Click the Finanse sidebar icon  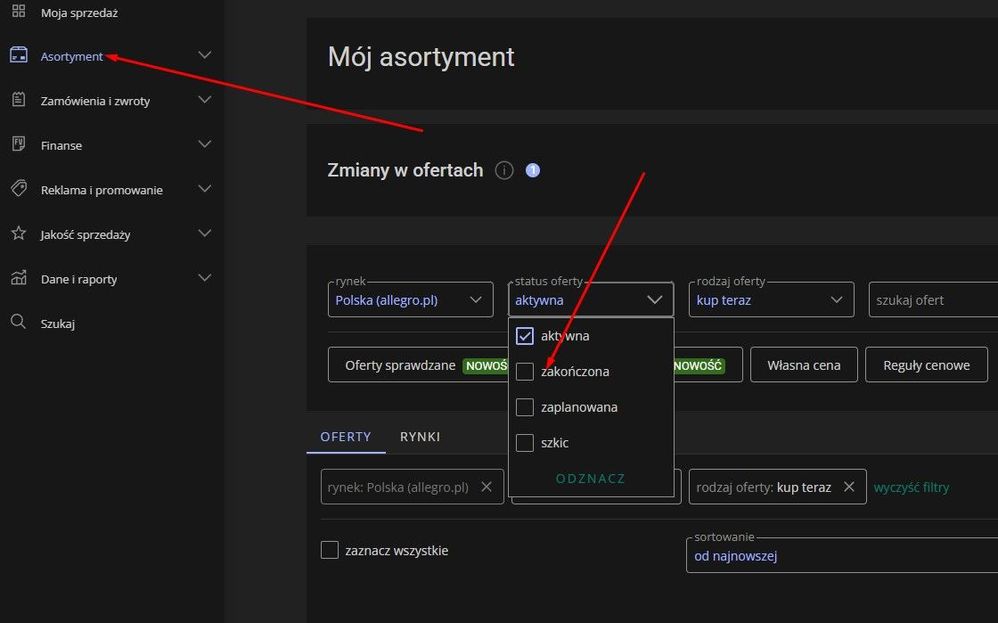click(18, 145)
